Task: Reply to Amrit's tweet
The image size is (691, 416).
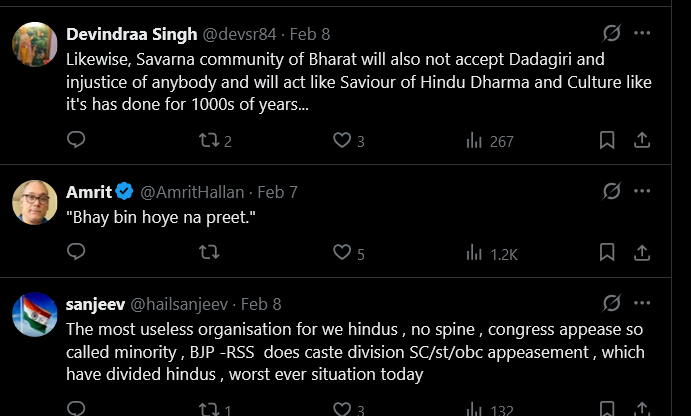Action: point(76,253)
